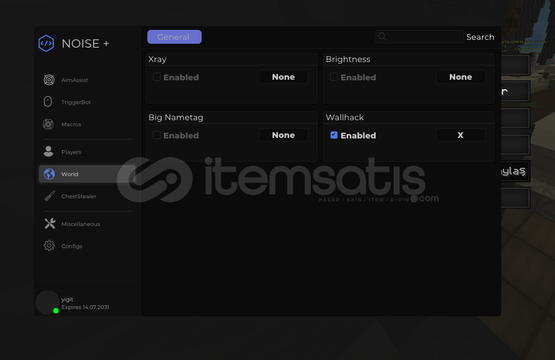Viewport: 555px width, 360px height.
Task: Switch to the General tab
Action: (174, 37)
